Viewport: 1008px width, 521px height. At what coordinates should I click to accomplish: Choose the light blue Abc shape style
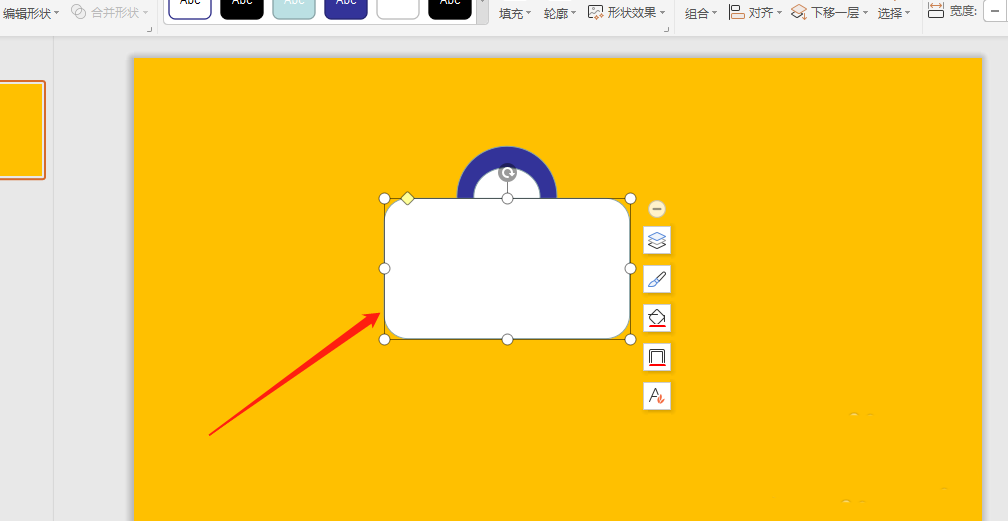(x=294, y=8)
